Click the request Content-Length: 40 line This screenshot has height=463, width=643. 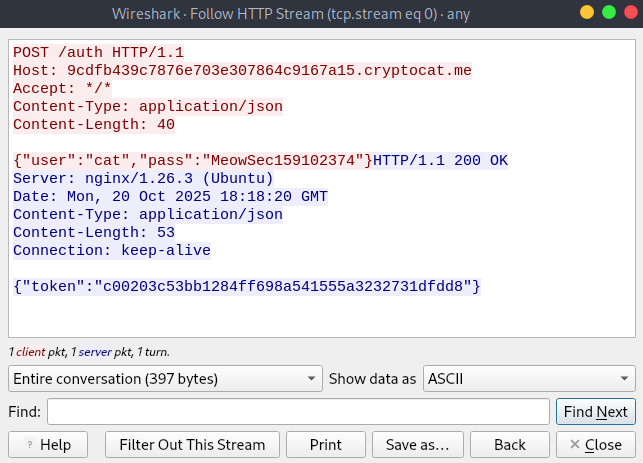tap(94, 124)
